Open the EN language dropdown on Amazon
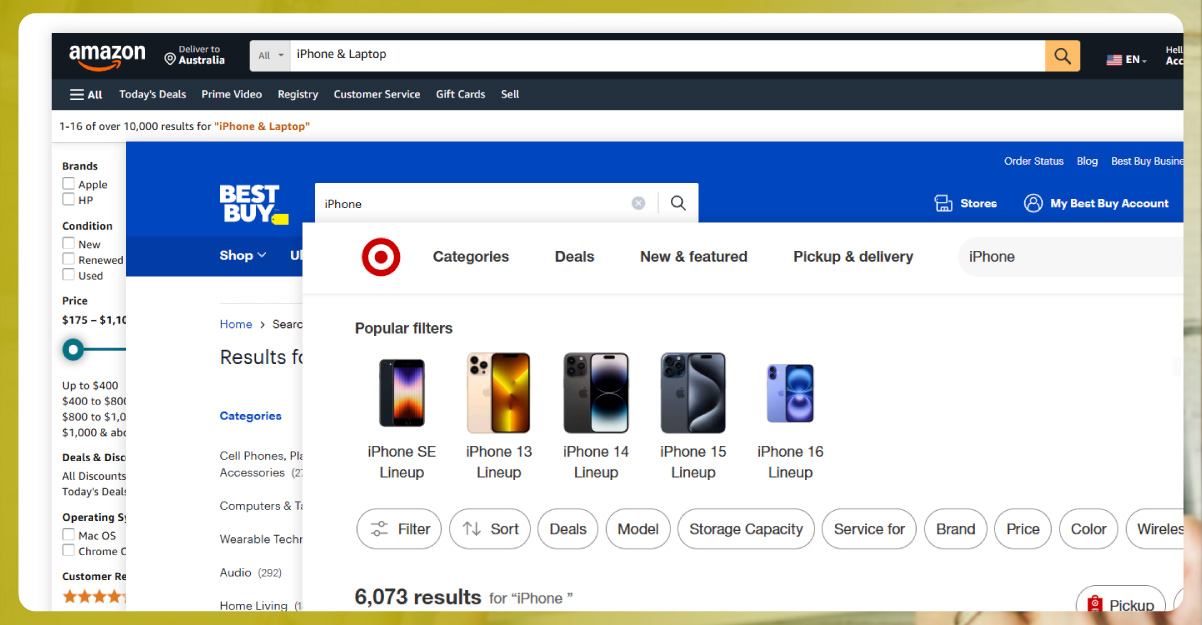Screen dimensions: 1202x625 (1126, 59)
